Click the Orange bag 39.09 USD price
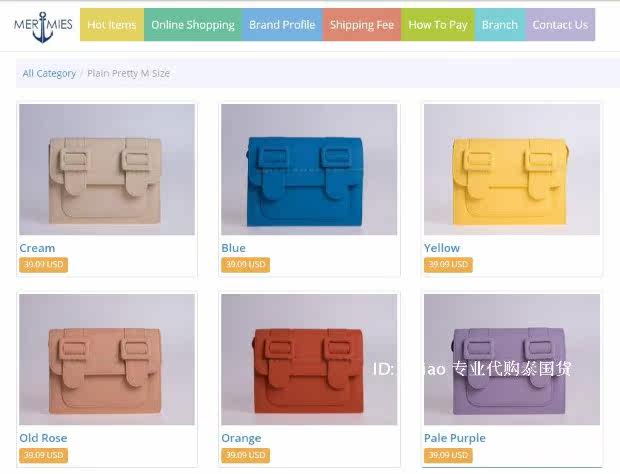The image size is (620, 474). click(246, 455)
